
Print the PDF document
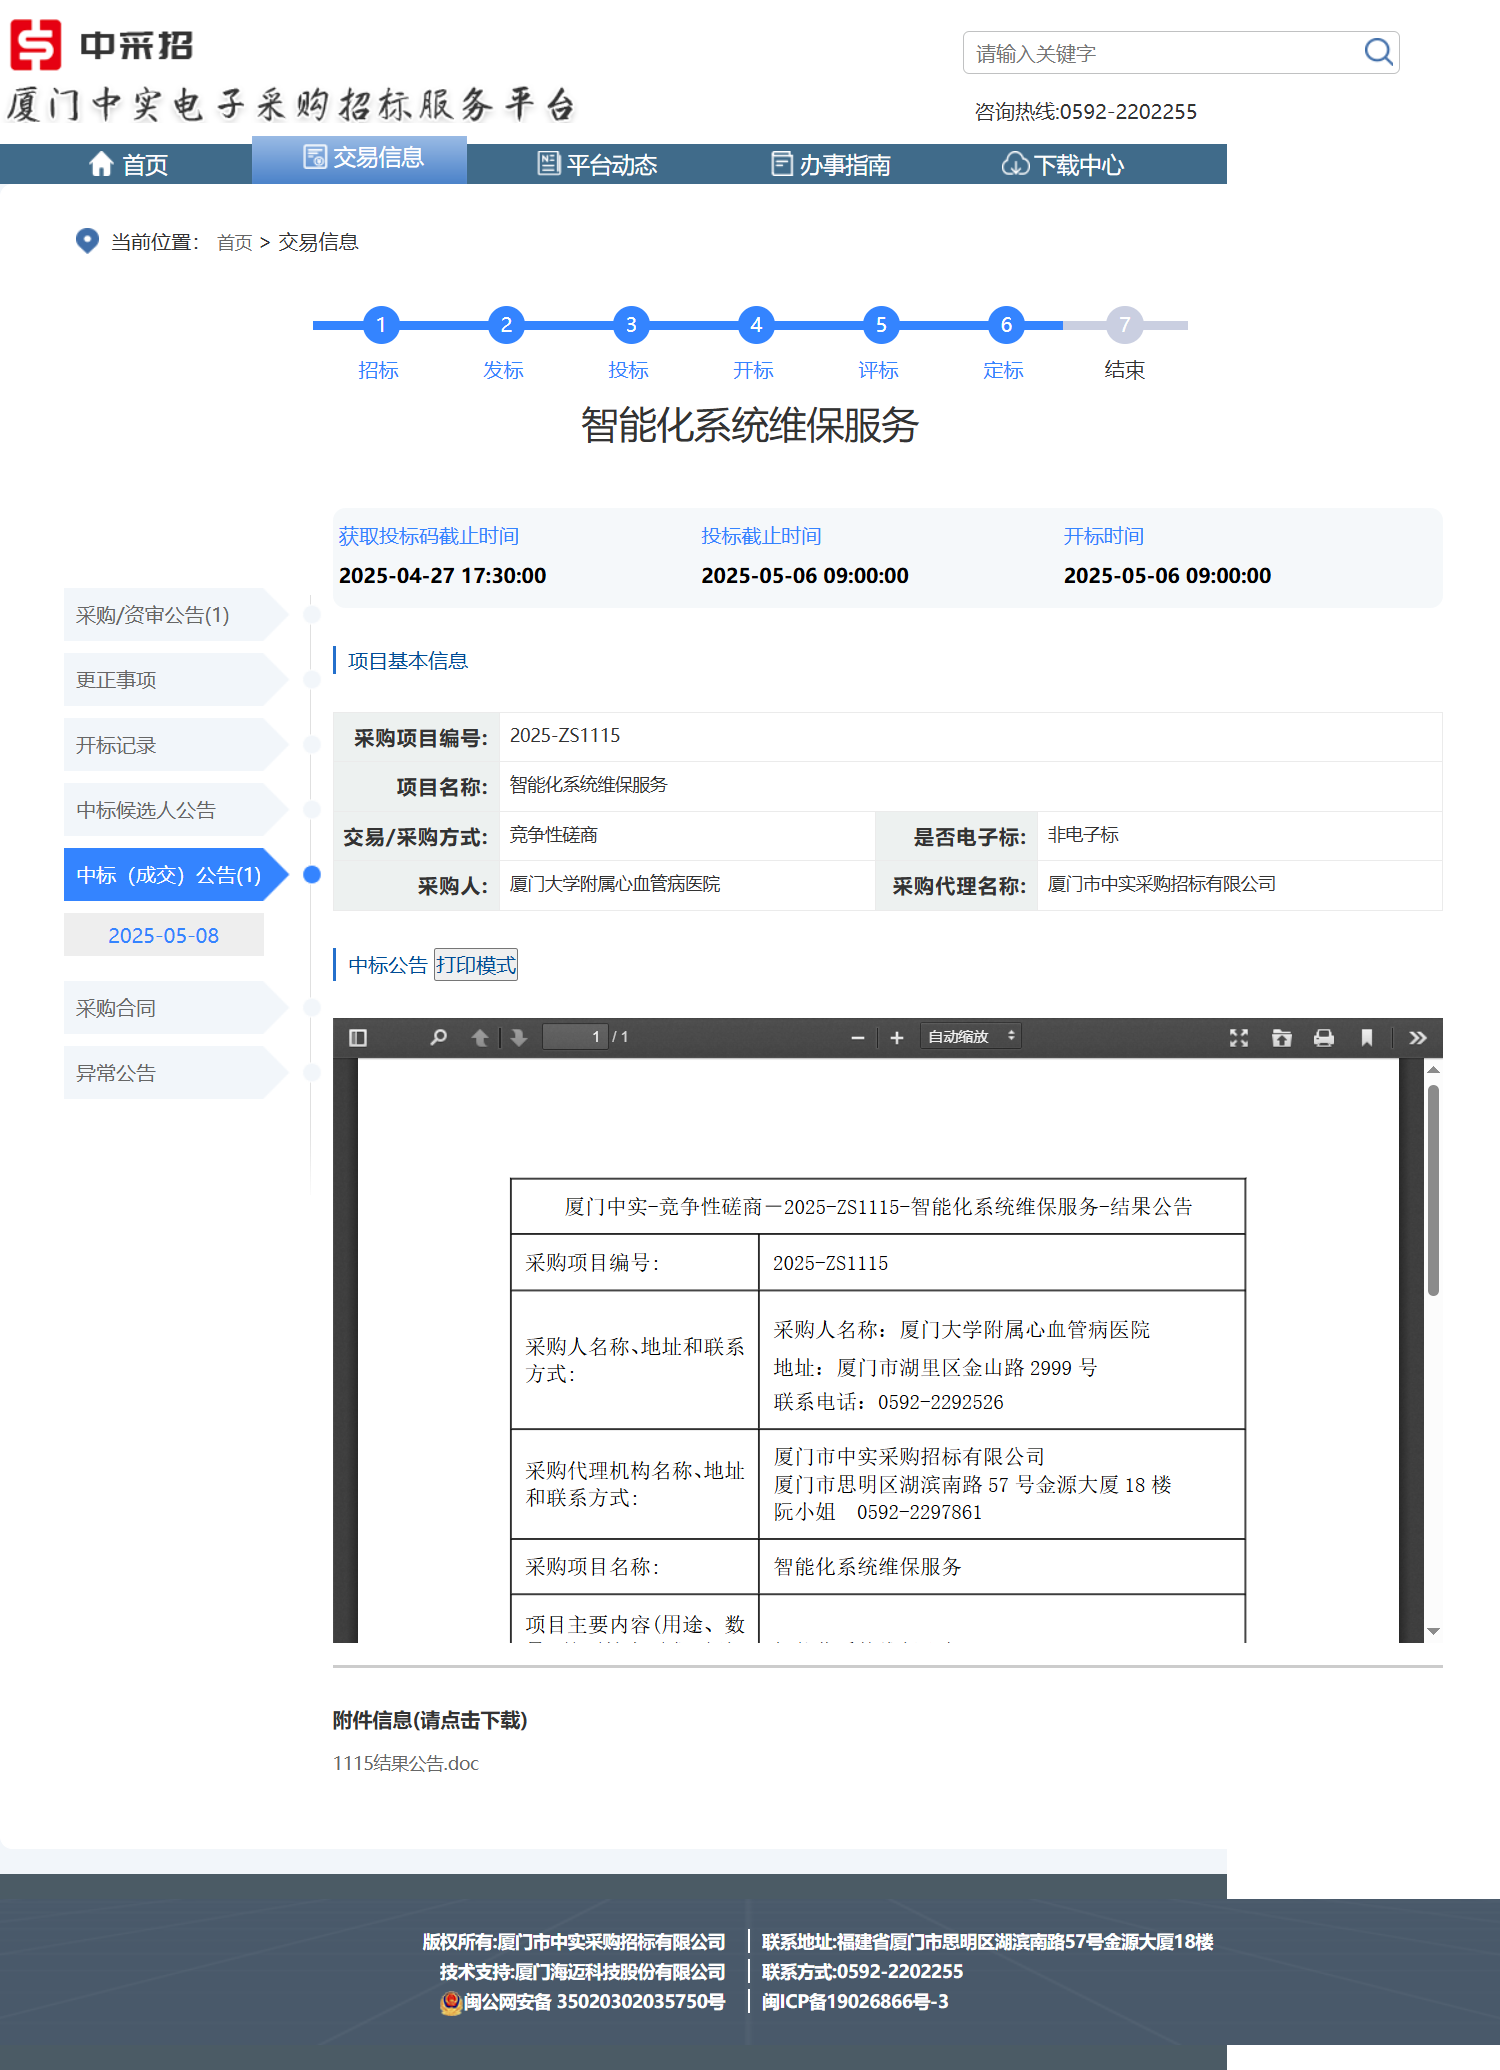[x=1324, y=1037]
